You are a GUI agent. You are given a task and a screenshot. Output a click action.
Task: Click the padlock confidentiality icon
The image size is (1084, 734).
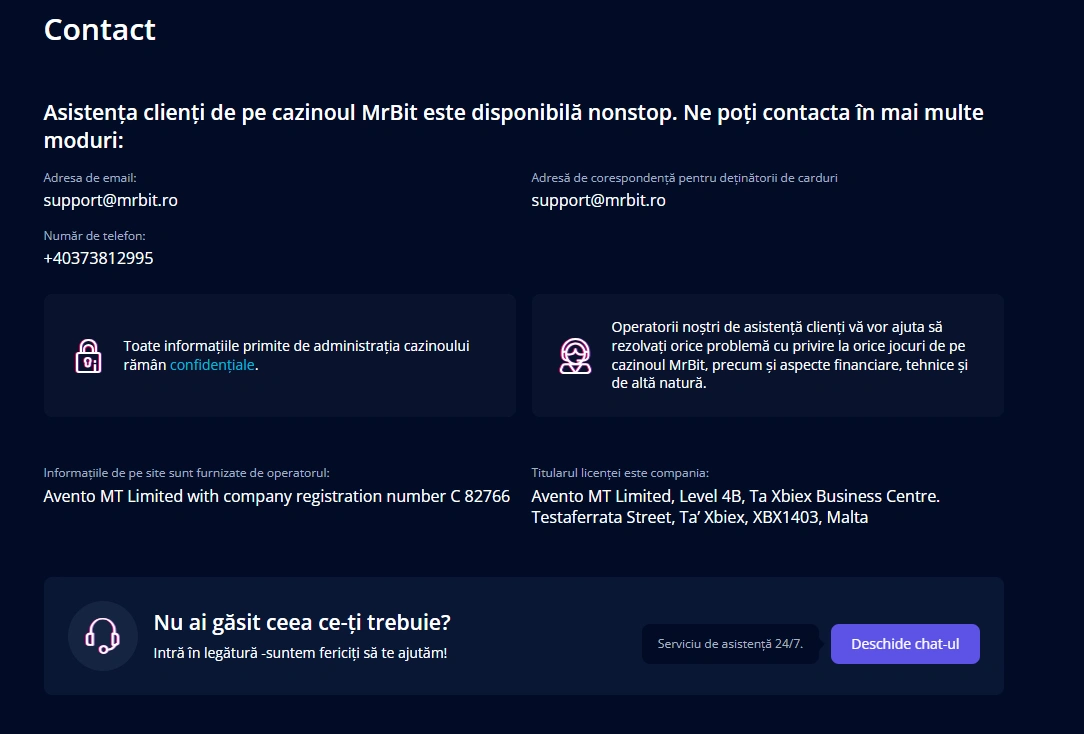point(88,356)
